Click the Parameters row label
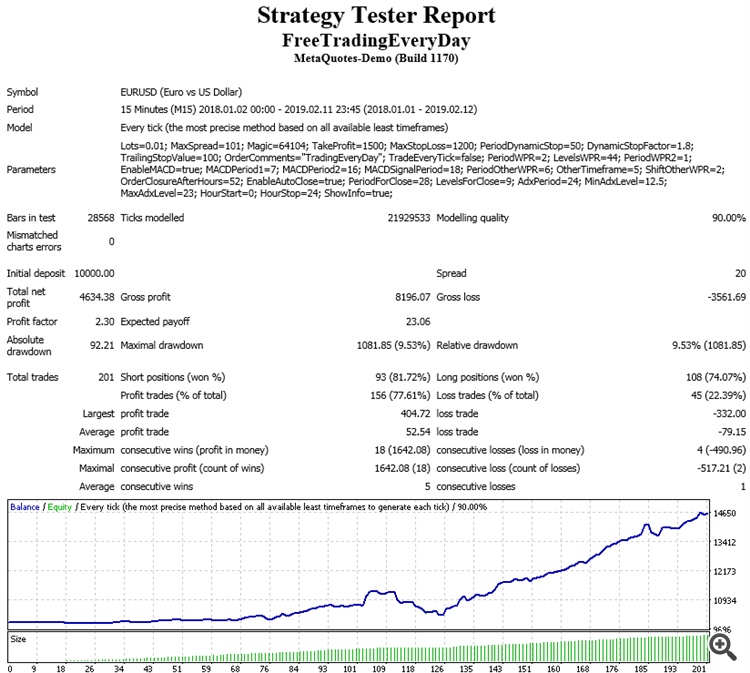750x673 pixels. (31, 170)
